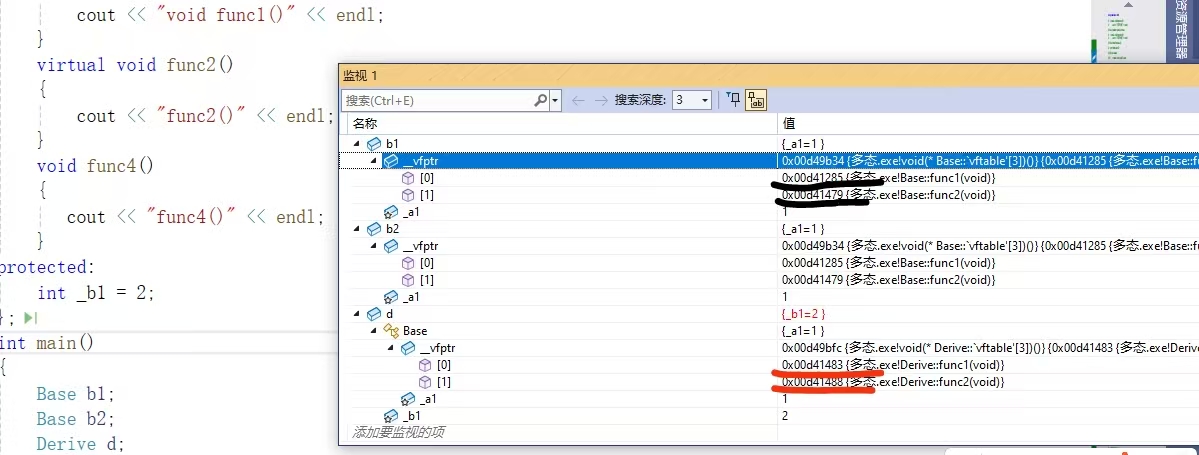The height and width of the screenshot is (455, 1199).
Task: Click code line 'void func4()'
Action: 95,166
